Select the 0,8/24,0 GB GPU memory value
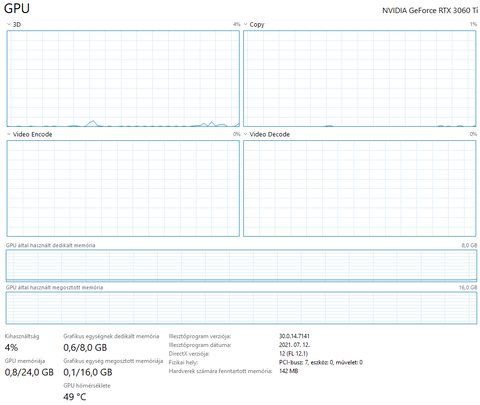Viewport: 480px width, 405px height. pyautogui.click(x=29, y=372)
